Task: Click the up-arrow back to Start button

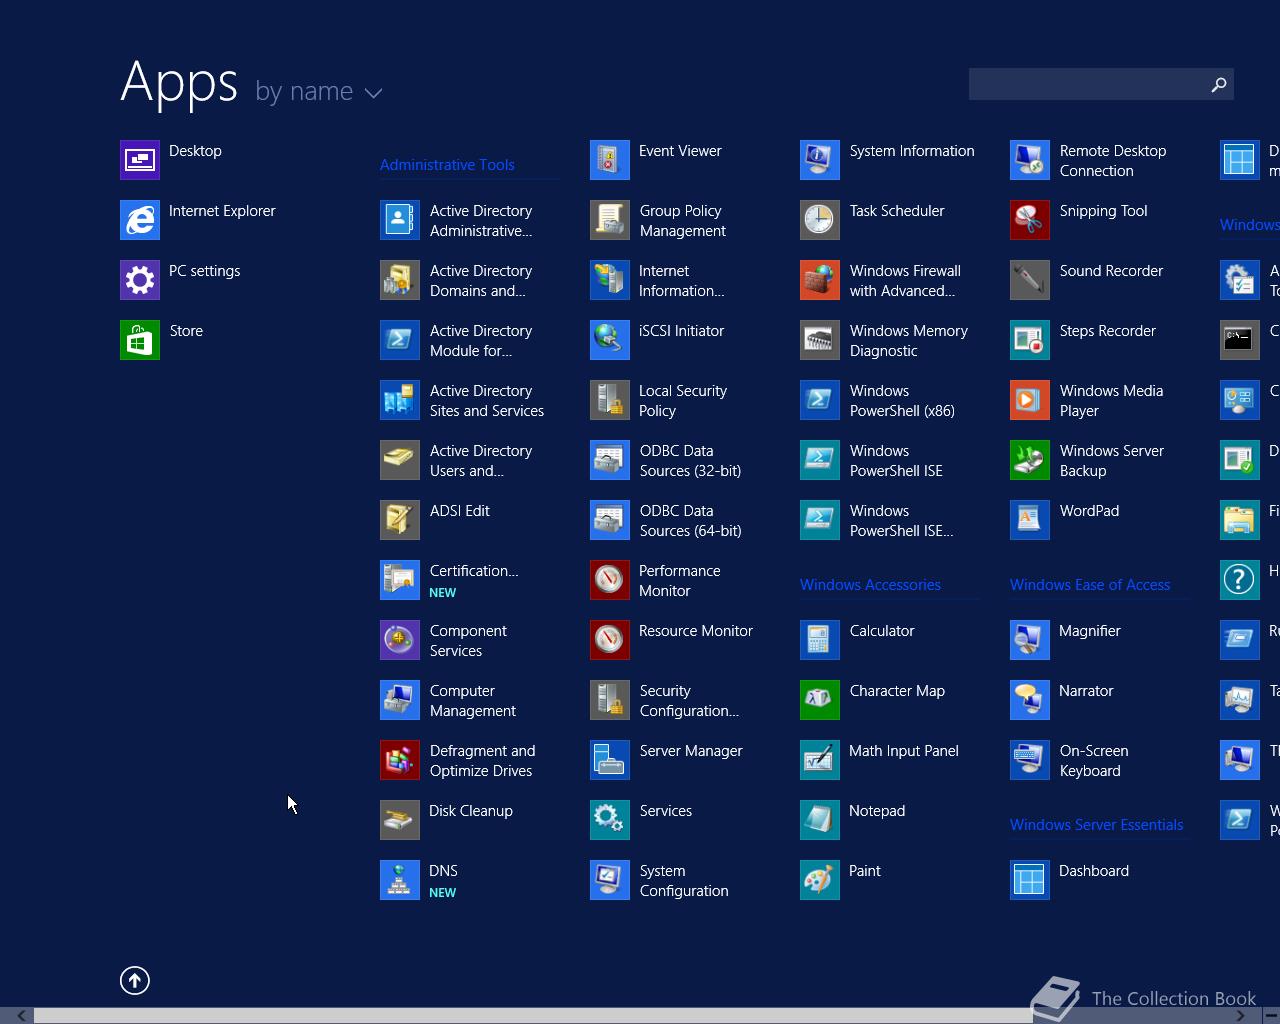Action: coord(135,981)
